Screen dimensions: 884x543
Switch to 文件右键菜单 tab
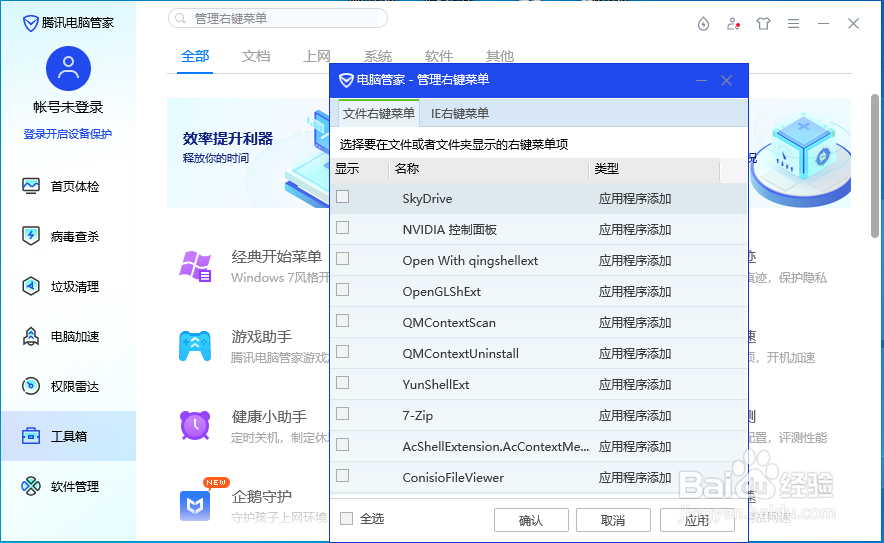click(378, 113)
